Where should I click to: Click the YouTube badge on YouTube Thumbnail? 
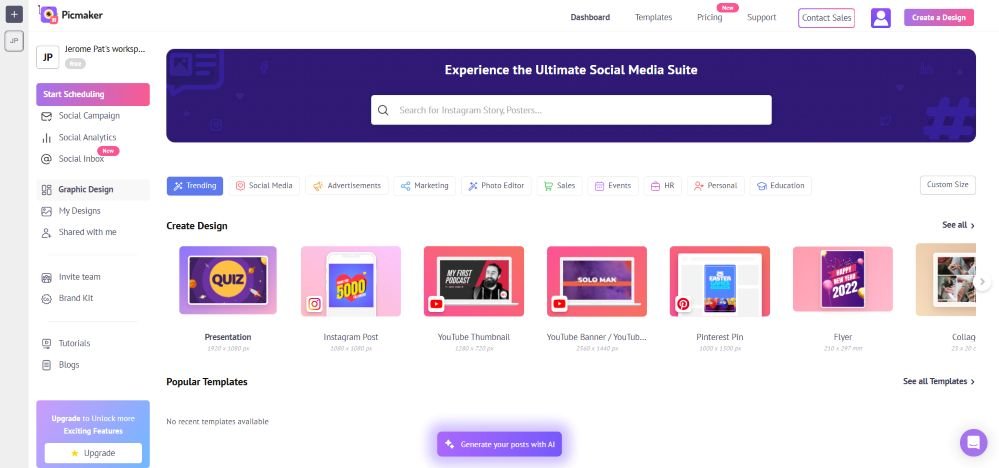click(436, 304)
